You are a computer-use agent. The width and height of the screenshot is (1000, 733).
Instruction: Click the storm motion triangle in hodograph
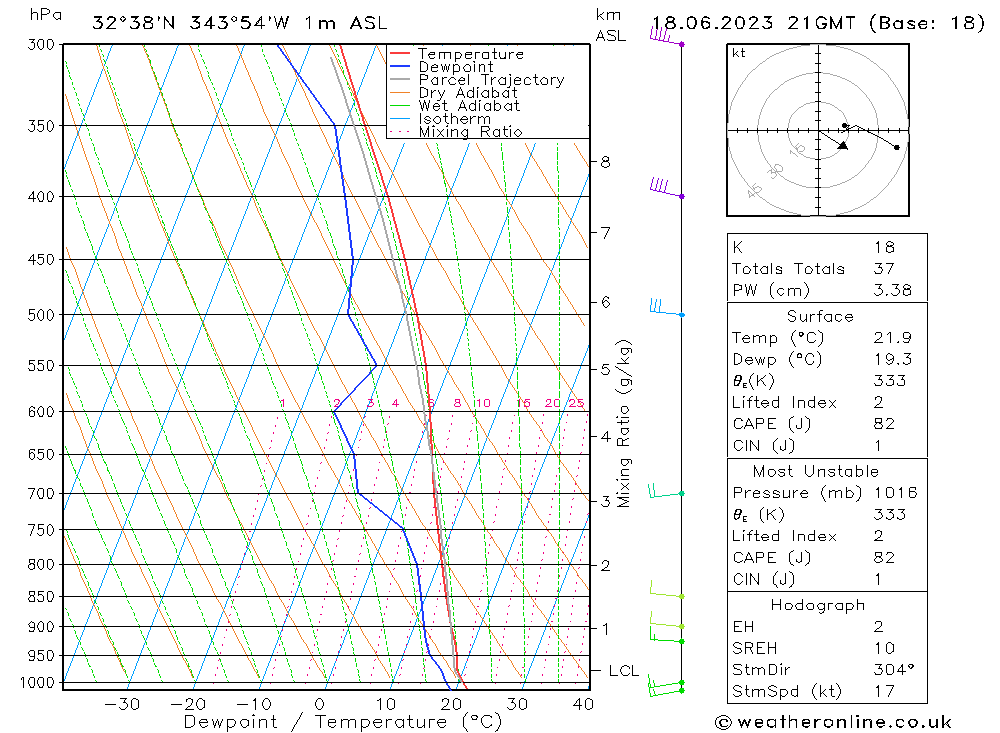[x=842, y=145]
